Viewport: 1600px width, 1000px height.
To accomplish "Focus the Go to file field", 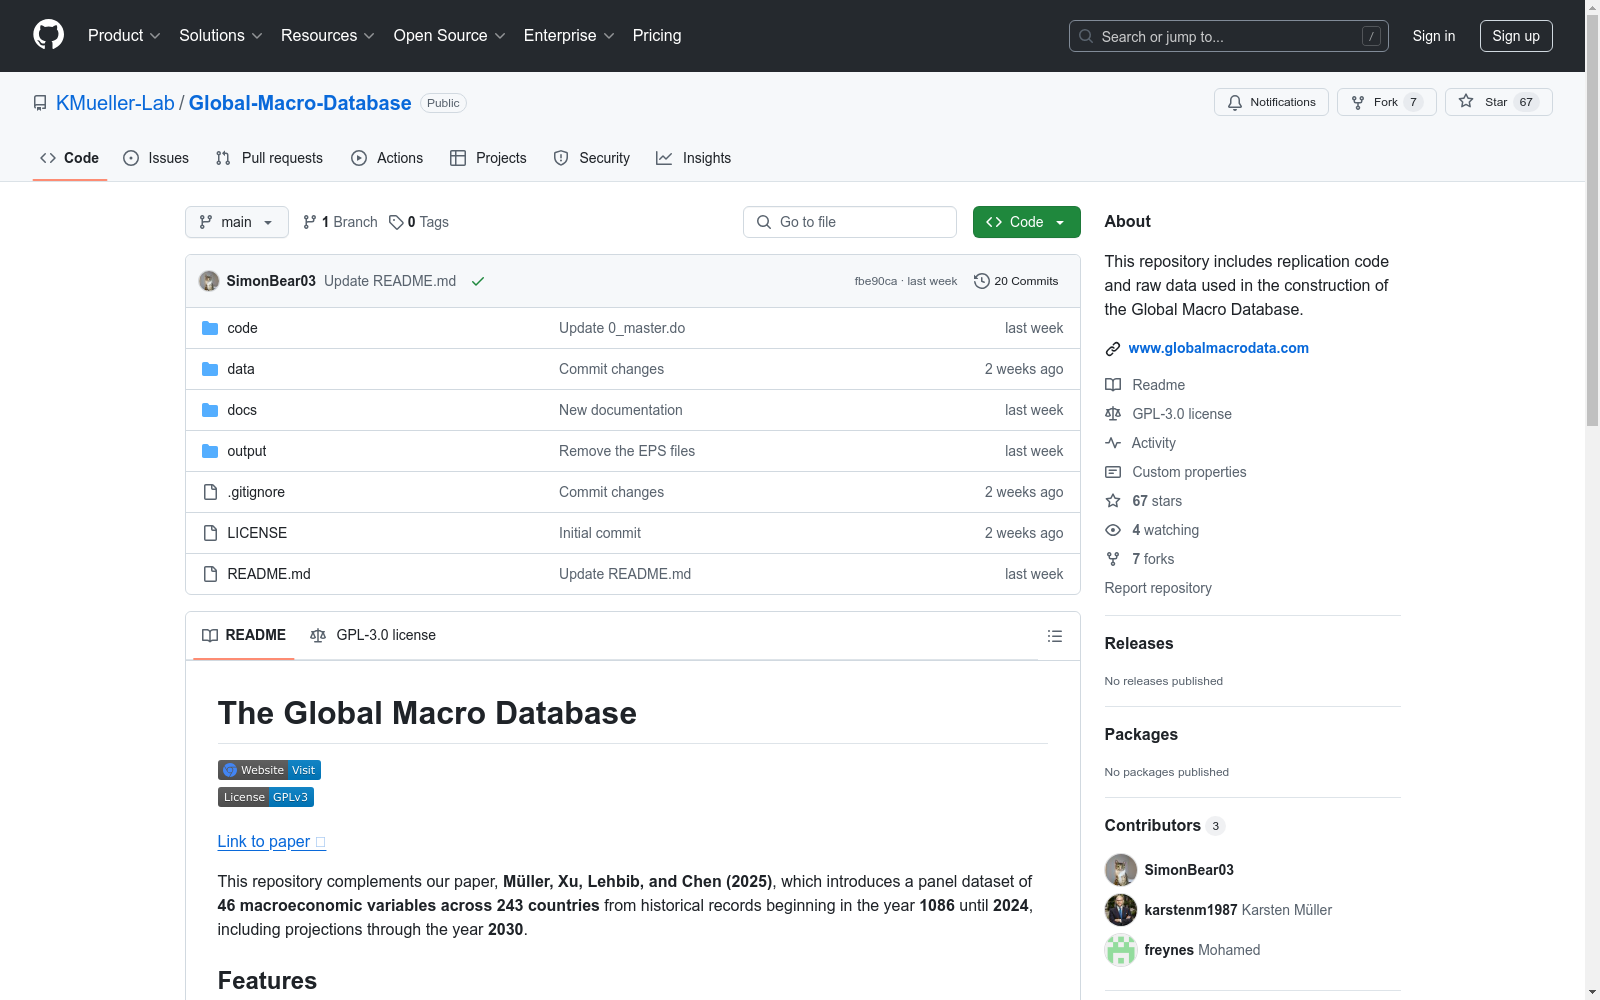I will click(x=850, y=222).
